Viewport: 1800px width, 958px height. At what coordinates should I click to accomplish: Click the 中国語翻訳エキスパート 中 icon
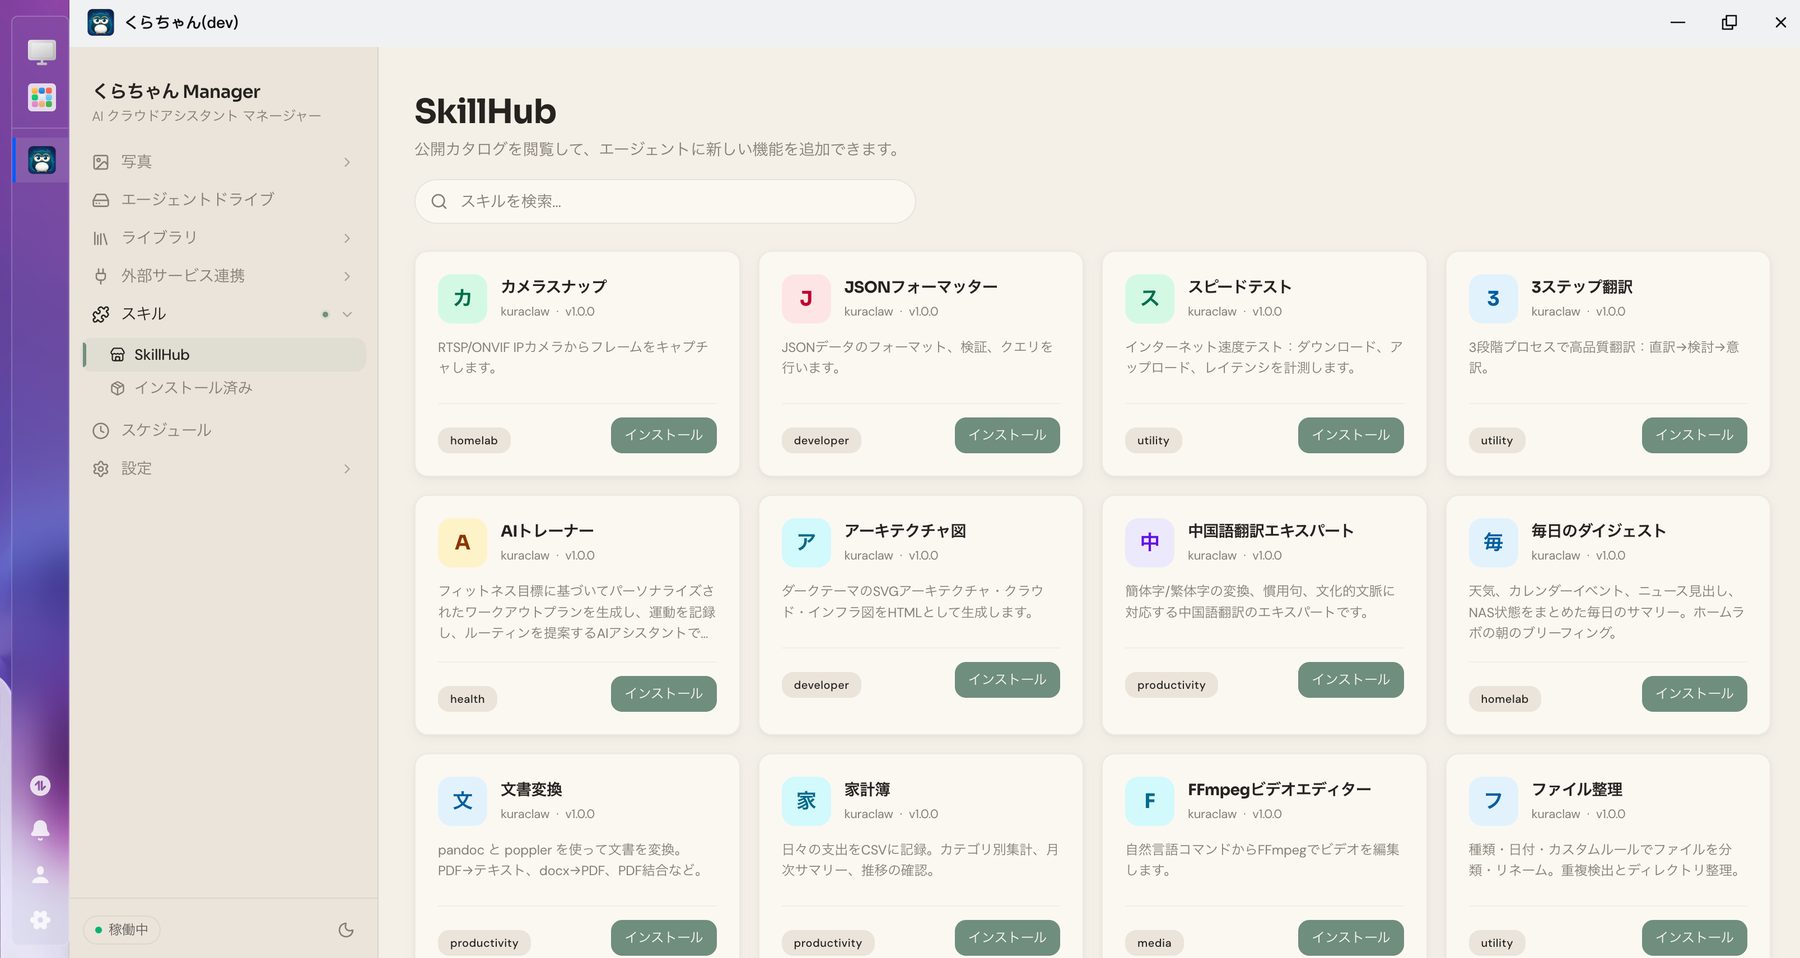tap(1150, 542)
